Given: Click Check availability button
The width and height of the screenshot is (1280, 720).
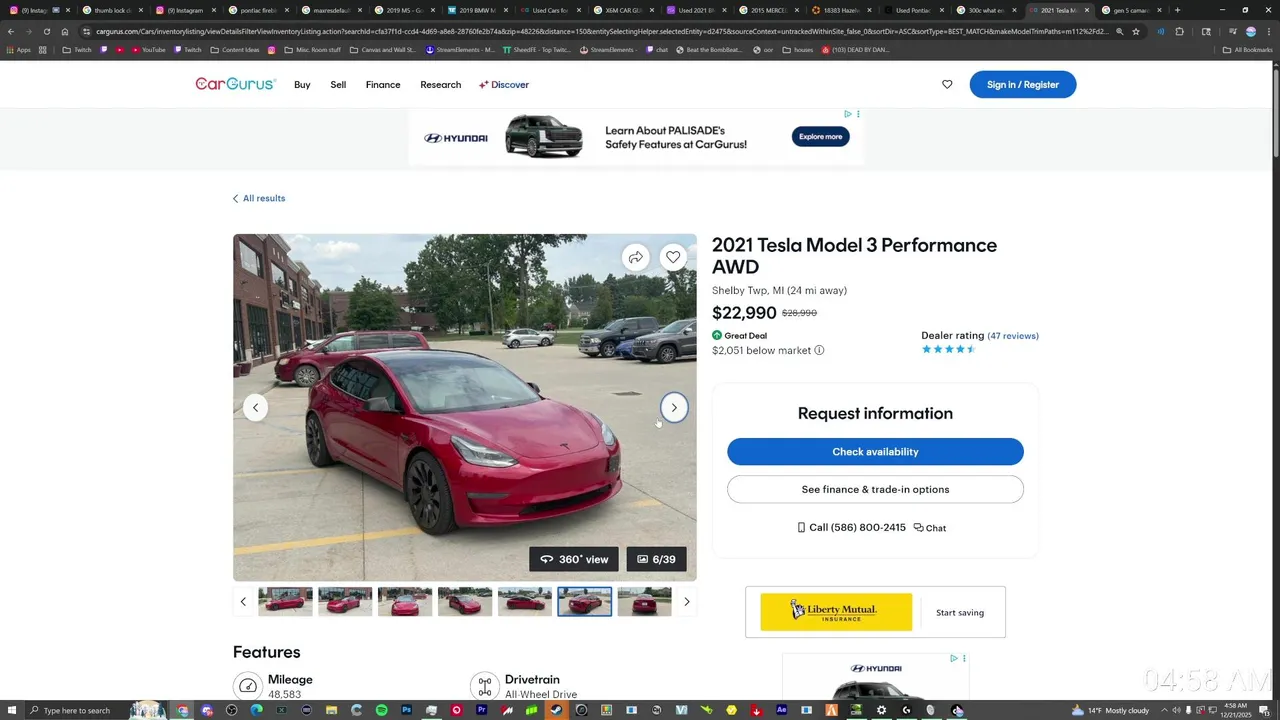Looking at the screenshot, I should pyautogui.click(x=875, y=451).
